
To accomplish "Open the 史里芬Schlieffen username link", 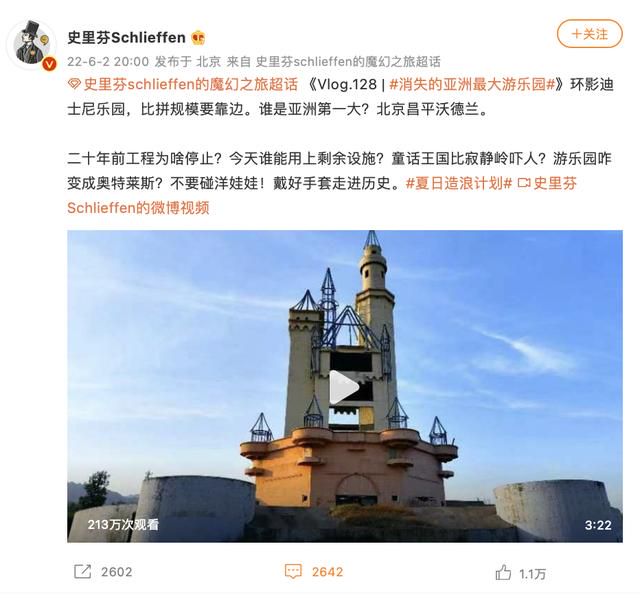I will click(x=127, y=38).
